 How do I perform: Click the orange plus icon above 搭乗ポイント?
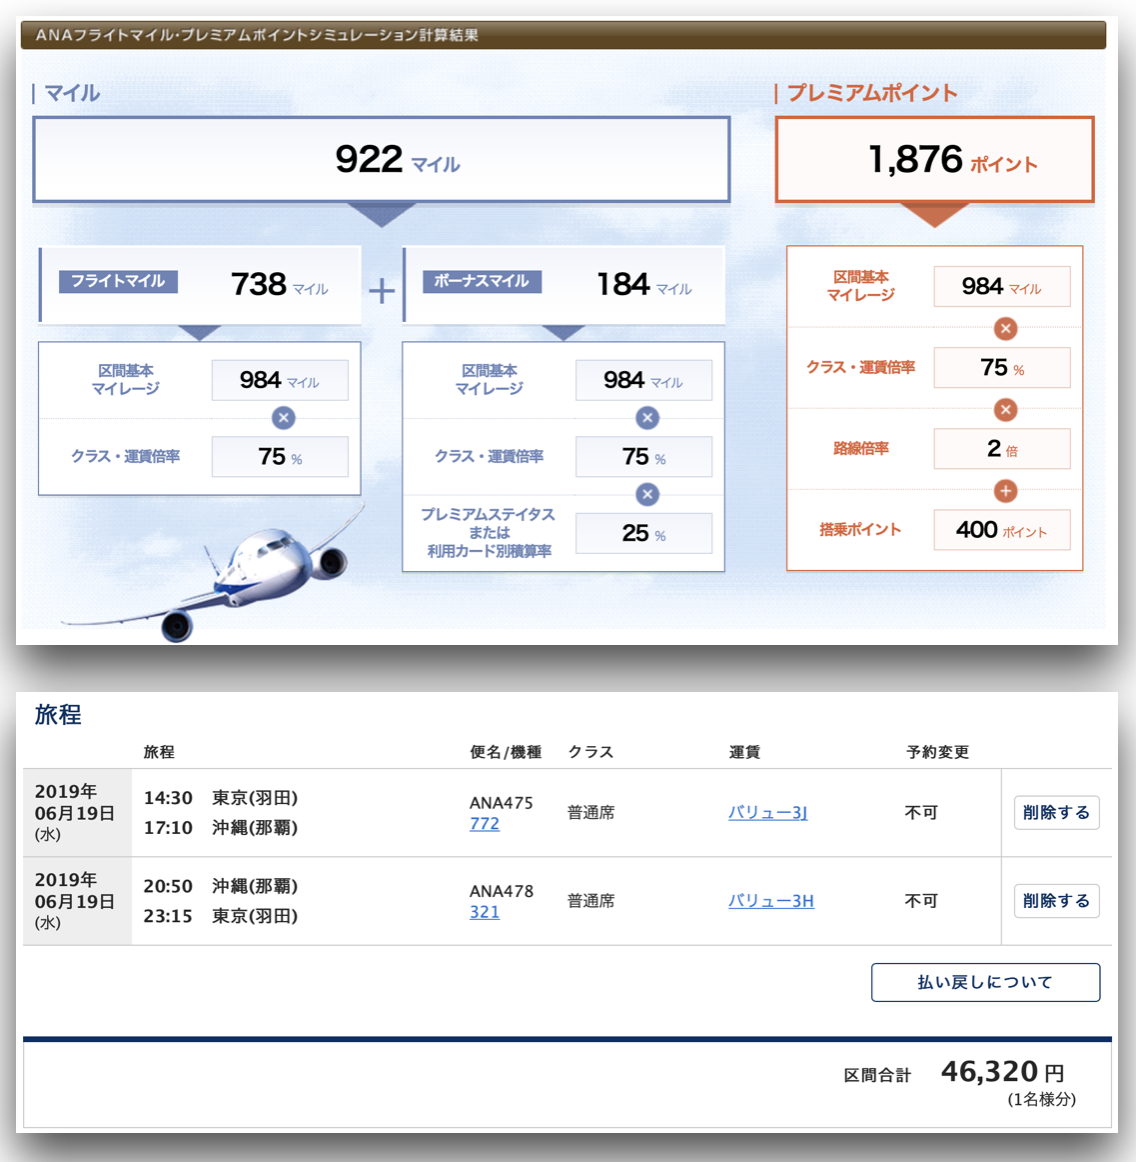coord(1005,491)
